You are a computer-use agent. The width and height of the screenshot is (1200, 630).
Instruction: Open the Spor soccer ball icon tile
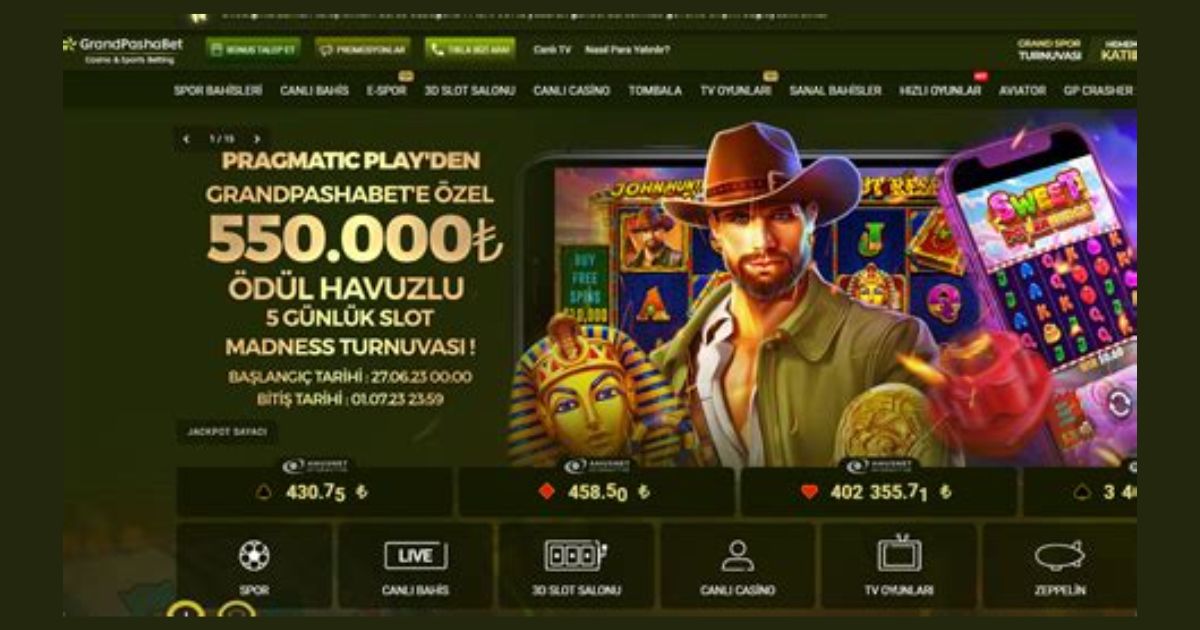(x=254, y=566)
